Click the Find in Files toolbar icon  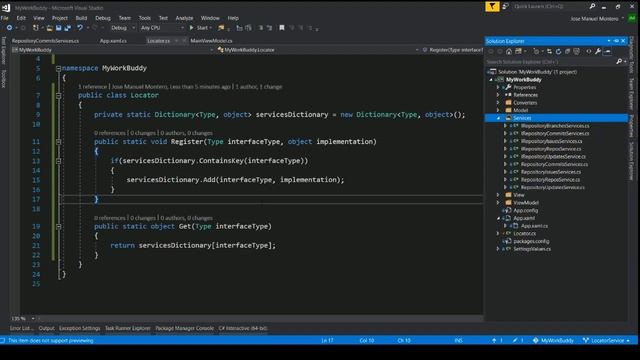point(221,28)
